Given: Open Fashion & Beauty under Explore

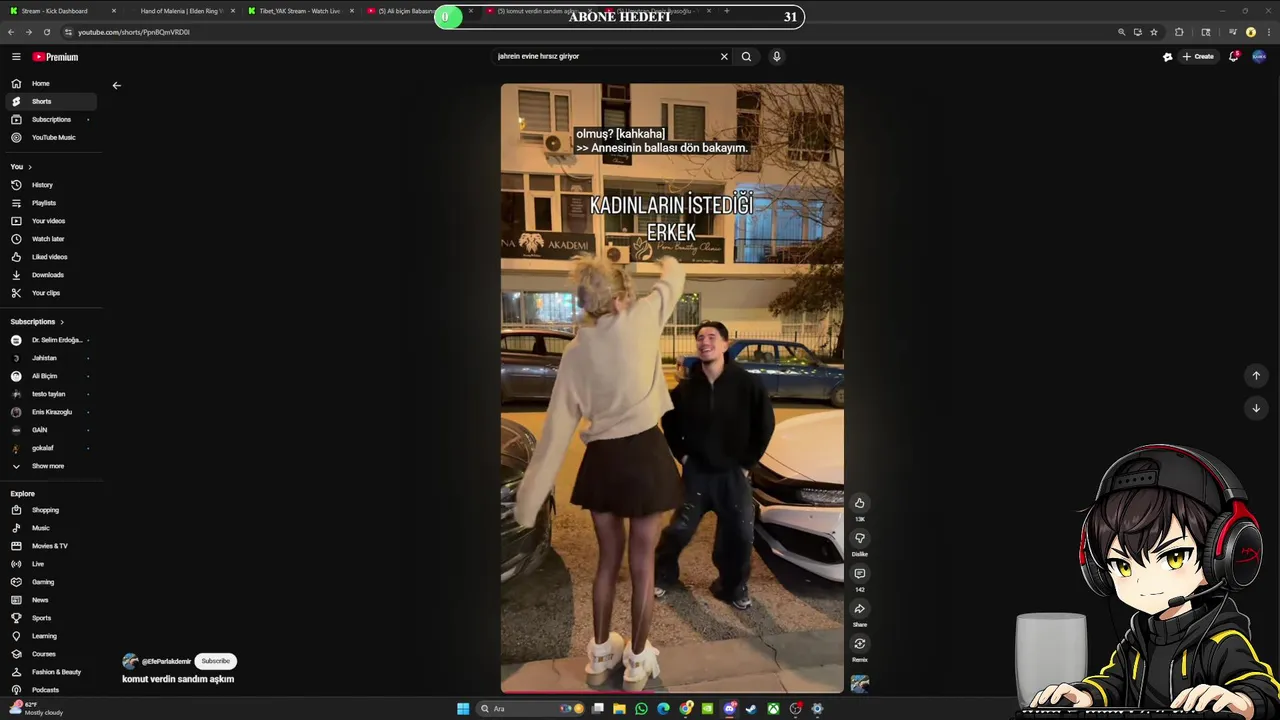Looking at the screenshot, I should (x=50, y=672).
